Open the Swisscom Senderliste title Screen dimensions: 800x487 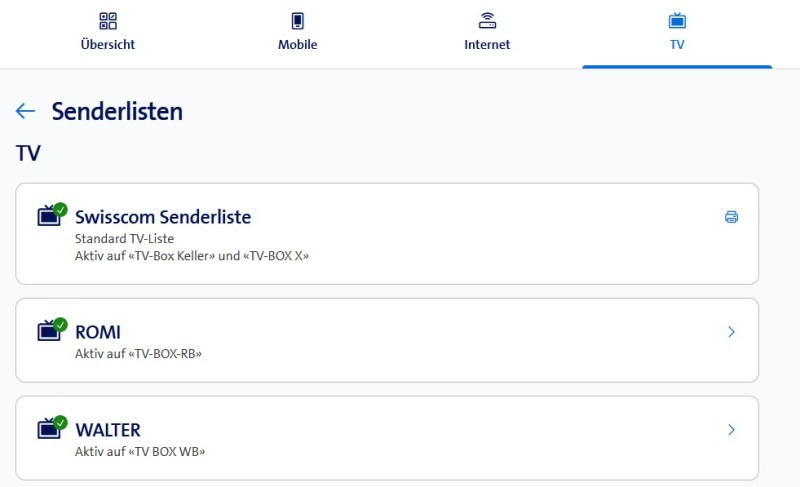[163, 217]
